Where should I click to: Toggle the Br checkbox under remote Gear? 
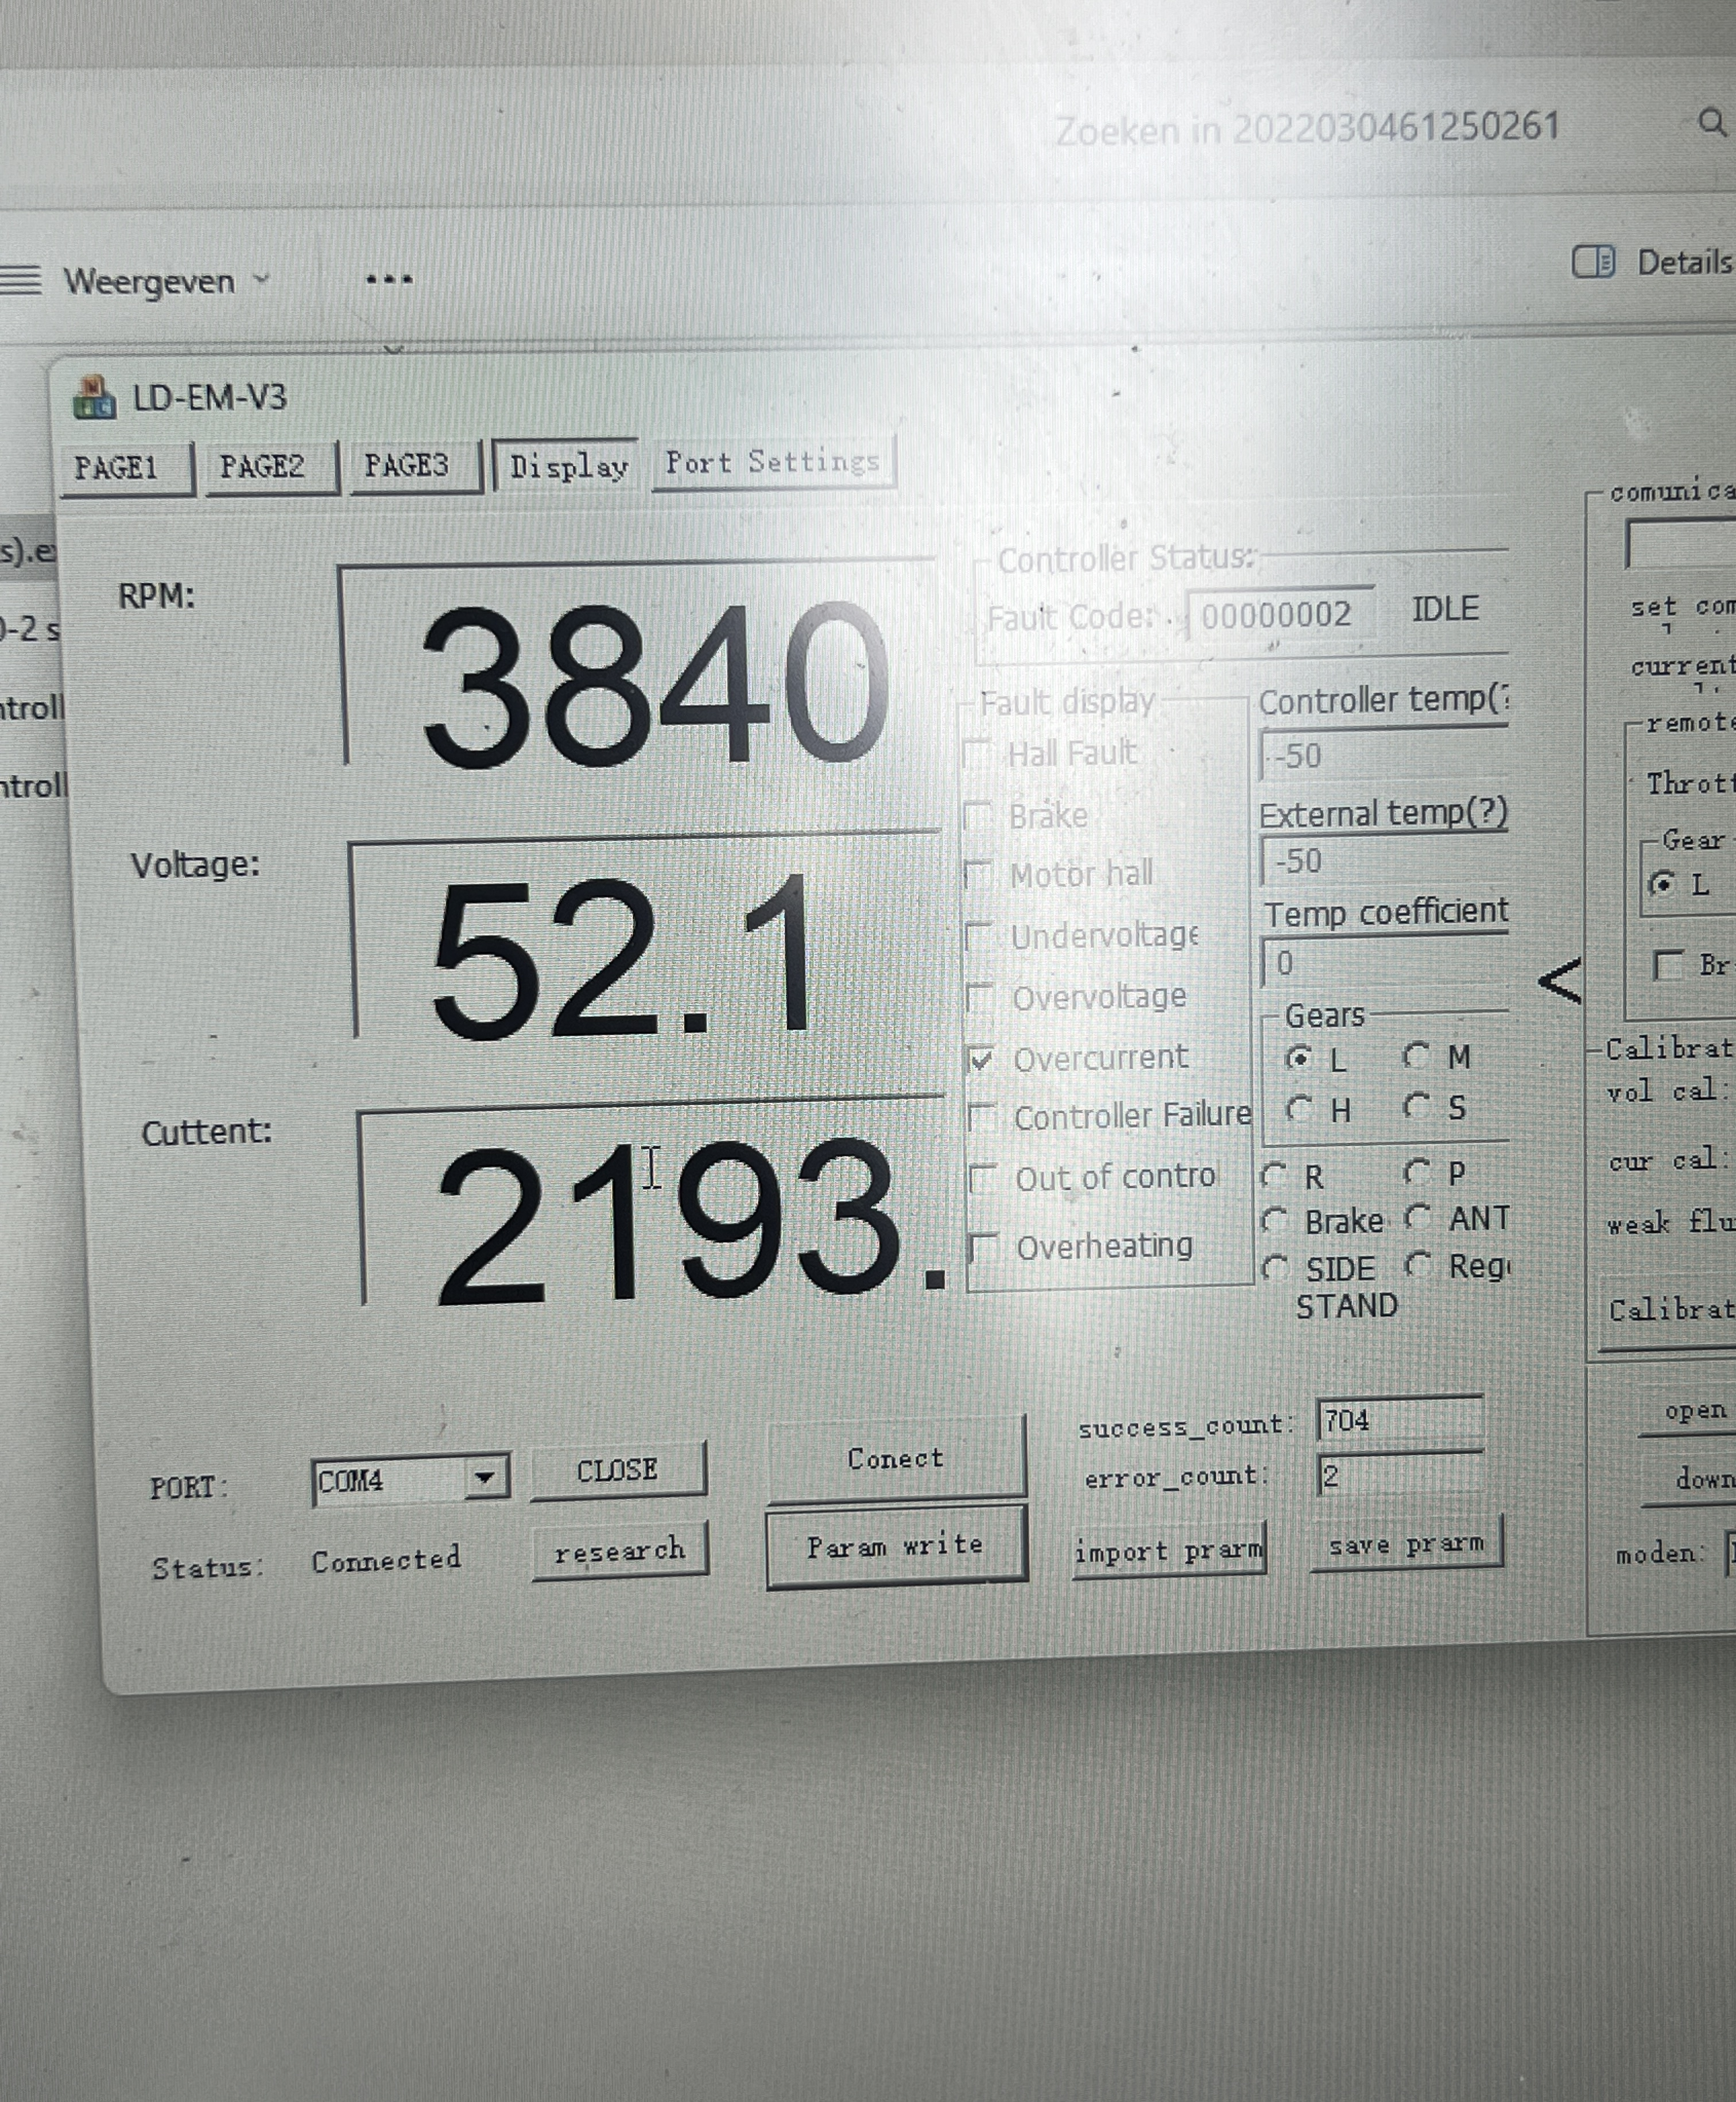pos(1667,965)
